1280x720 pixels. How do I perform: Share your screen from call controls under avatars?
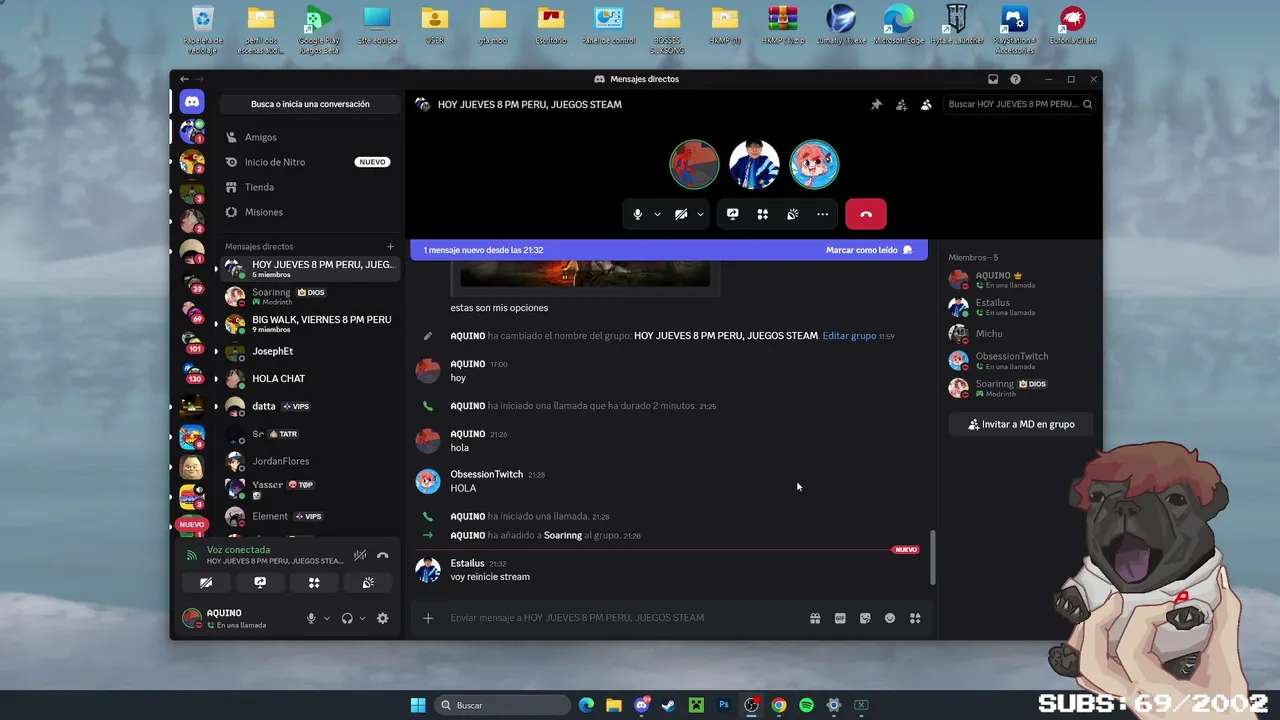point(733,214)
